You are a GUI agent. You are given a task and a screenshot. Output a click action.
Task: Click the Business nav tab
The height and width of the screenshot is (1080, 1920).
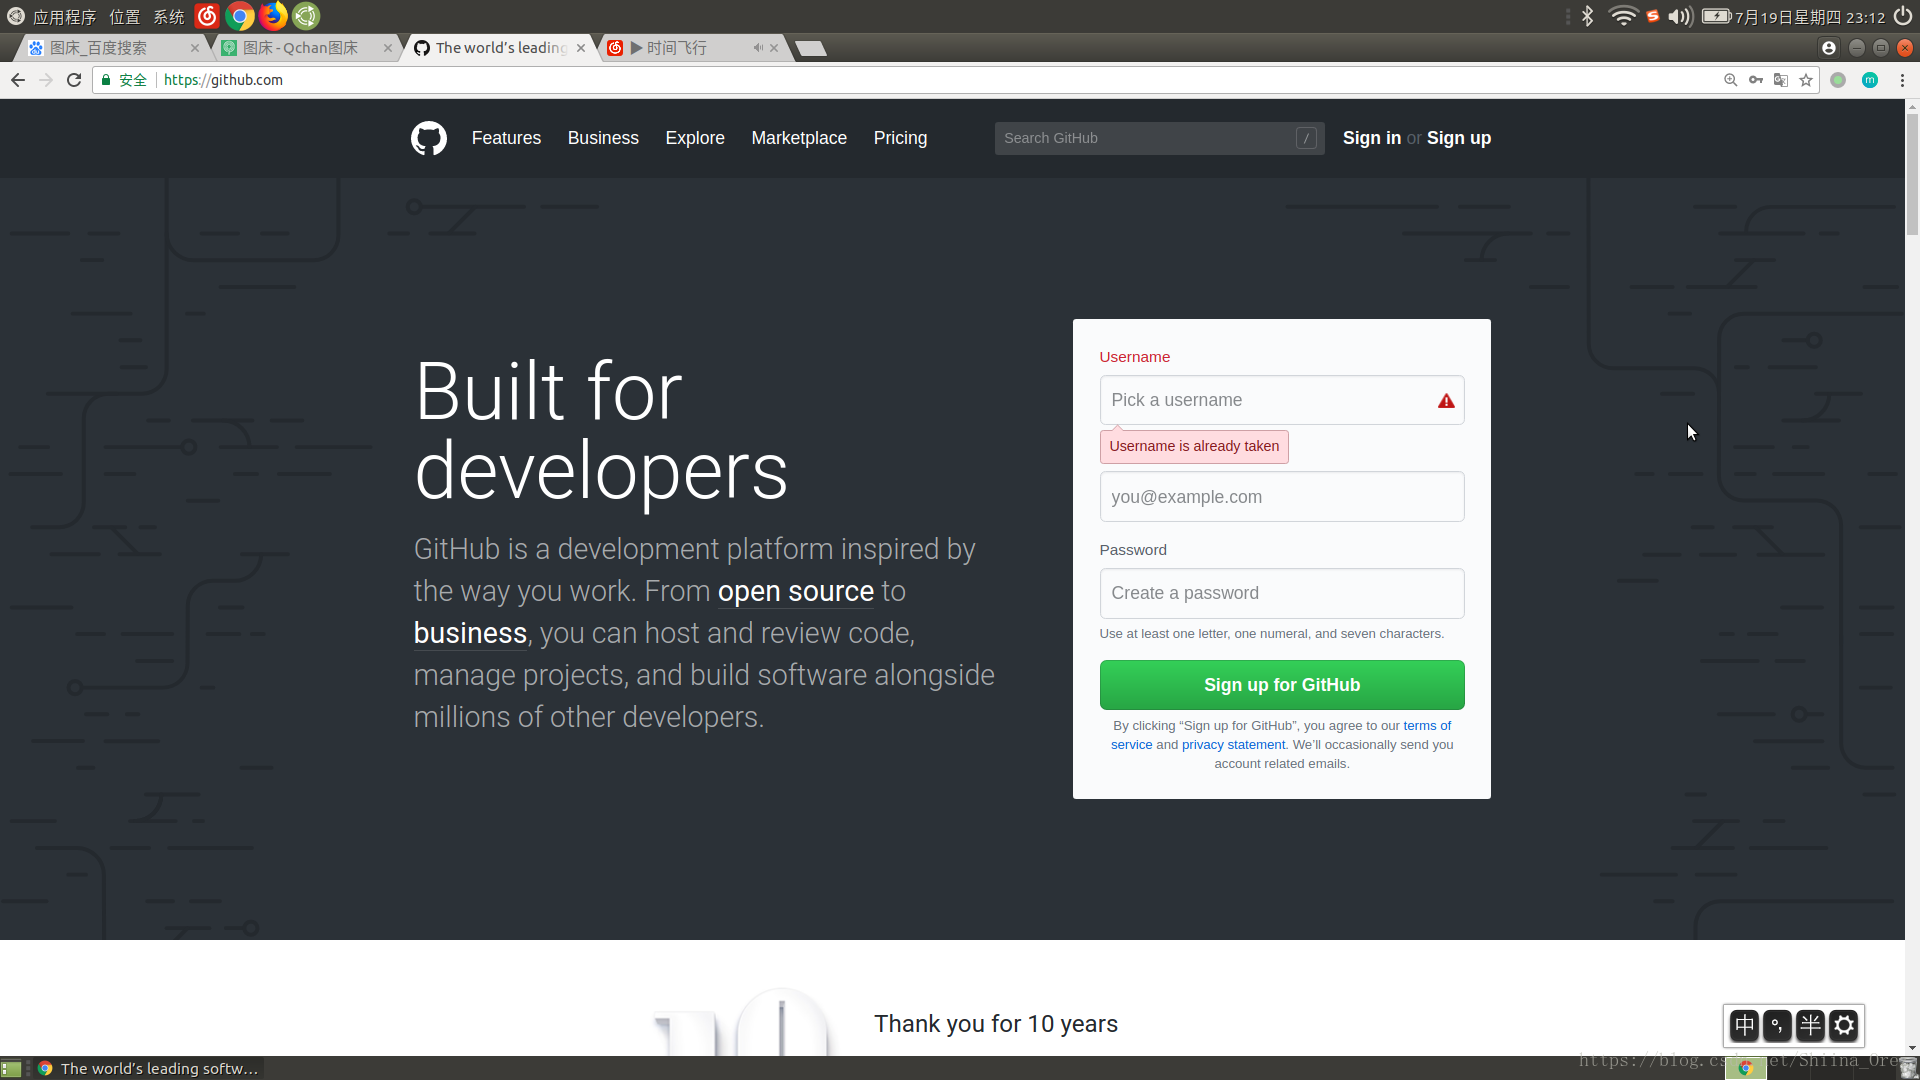[x=603, y=137]
